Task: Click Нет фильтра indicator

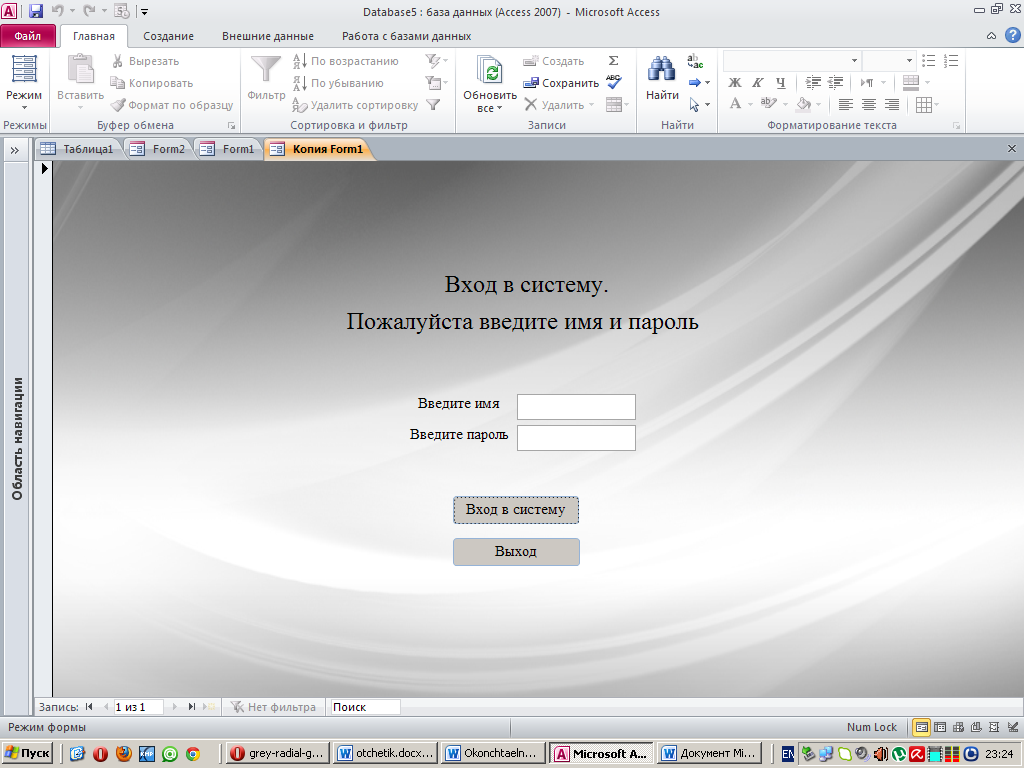Action: pos(274,707)
